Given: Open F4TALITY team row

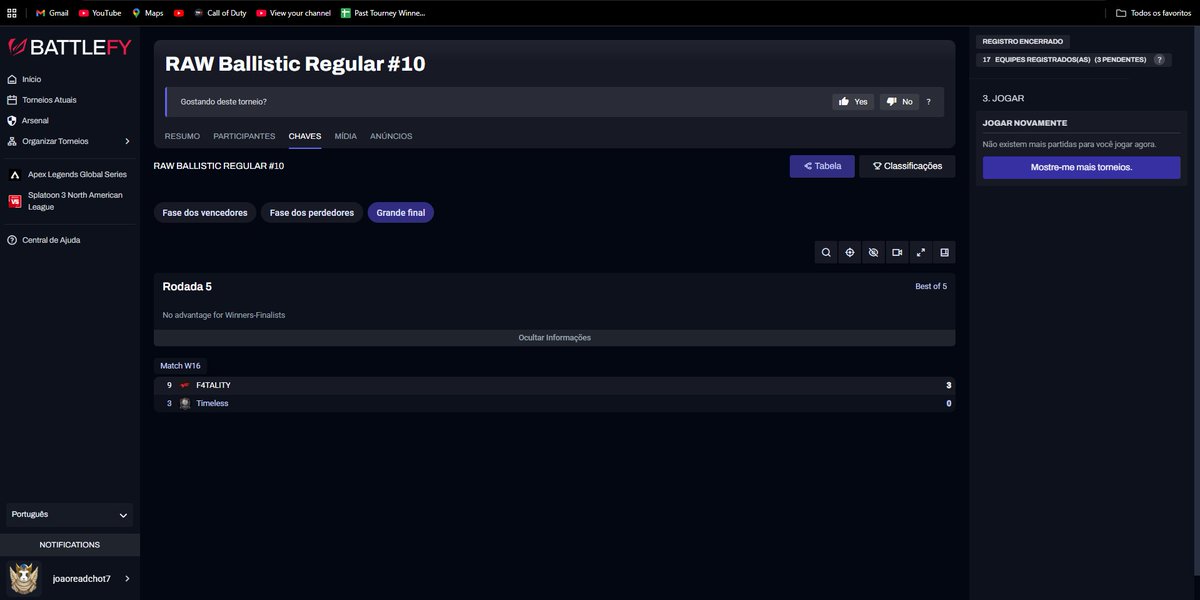Looking at the screenshot, I should 555,385.
